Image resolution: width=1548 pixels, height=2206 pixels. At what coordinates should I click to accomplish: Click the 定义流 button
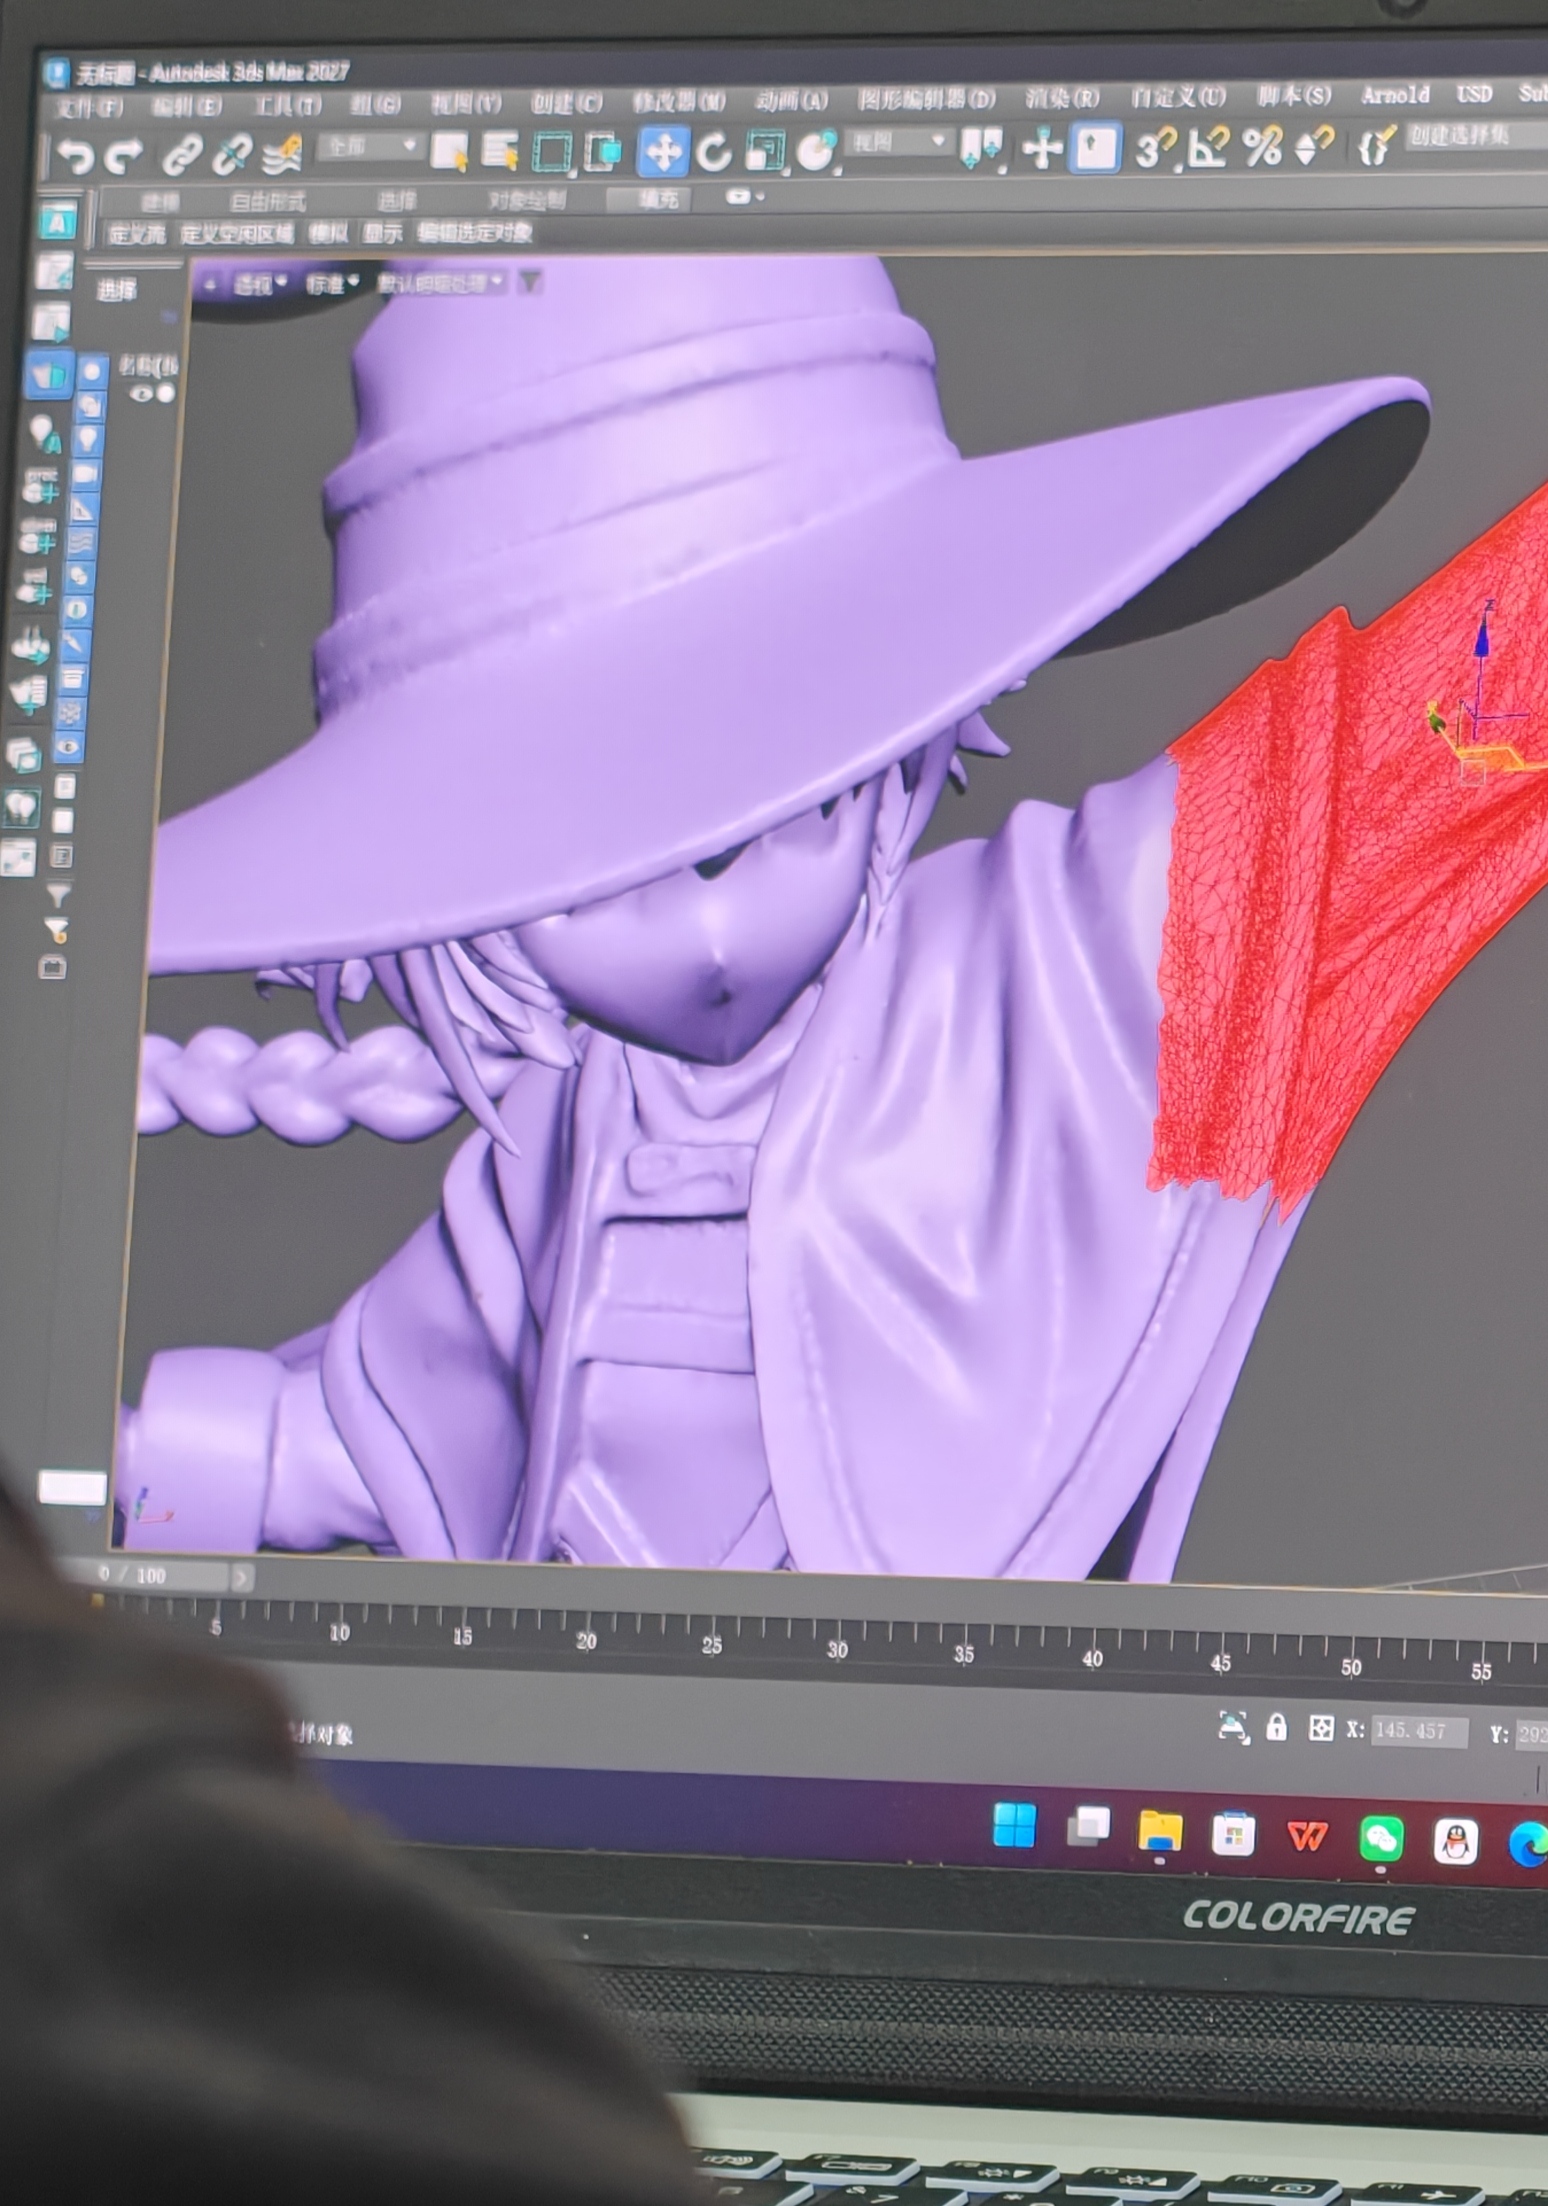[x=137, y=235]
